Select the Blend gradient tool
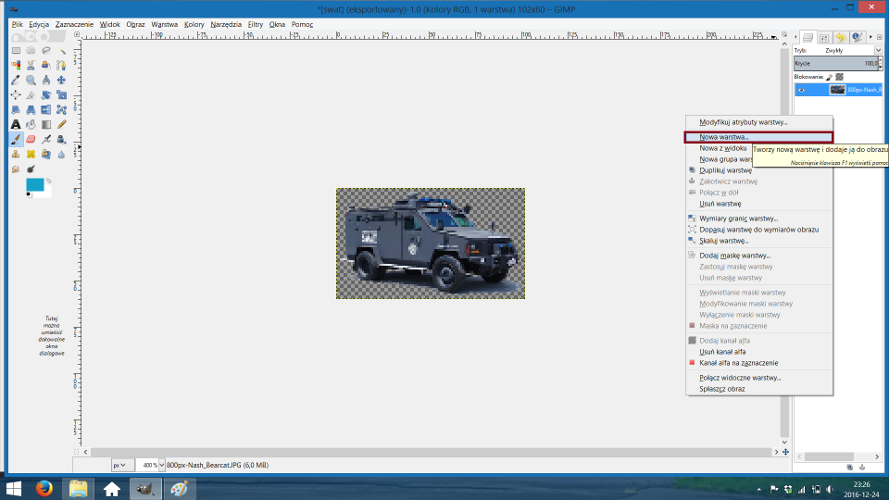 [46, 124]
